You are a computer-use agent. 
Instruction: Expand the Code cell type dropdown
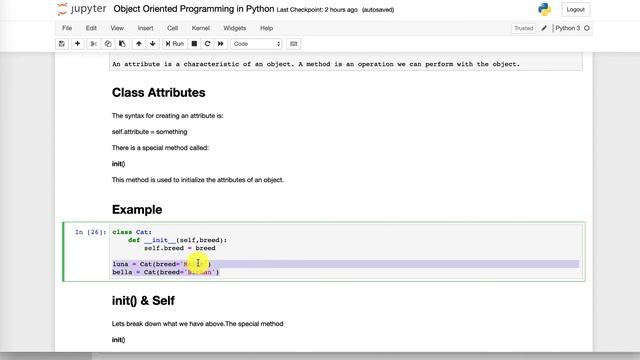pyautogui.click(x=256, y=44)
